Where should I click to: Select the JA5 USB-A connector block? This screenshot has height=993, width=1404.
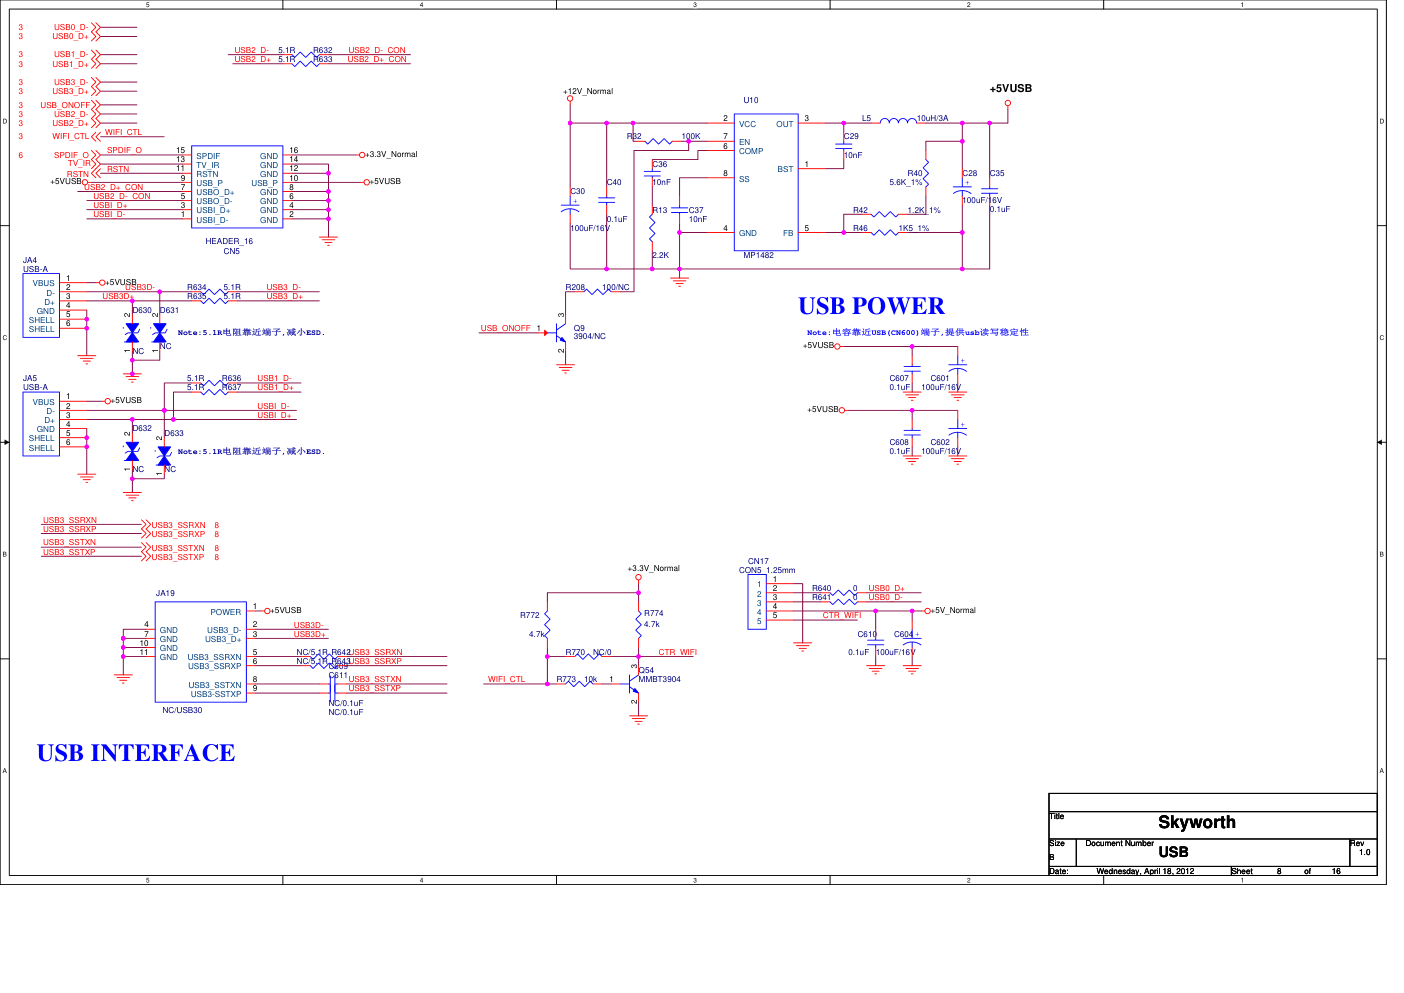(41, 424)
